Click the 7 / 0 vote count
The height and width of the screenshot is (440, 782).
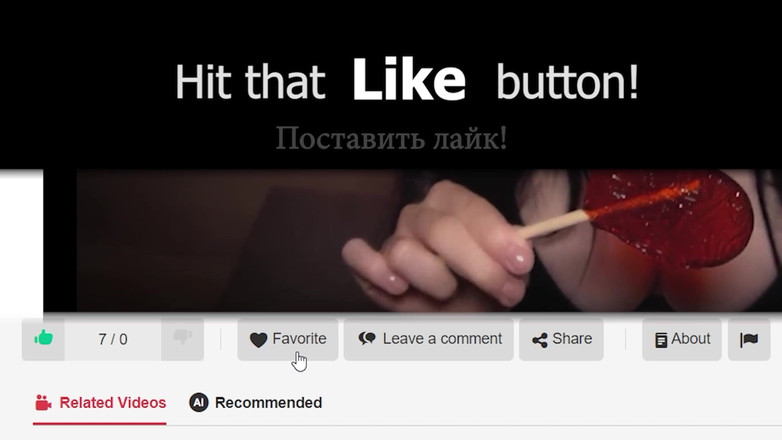coord(113,339)
